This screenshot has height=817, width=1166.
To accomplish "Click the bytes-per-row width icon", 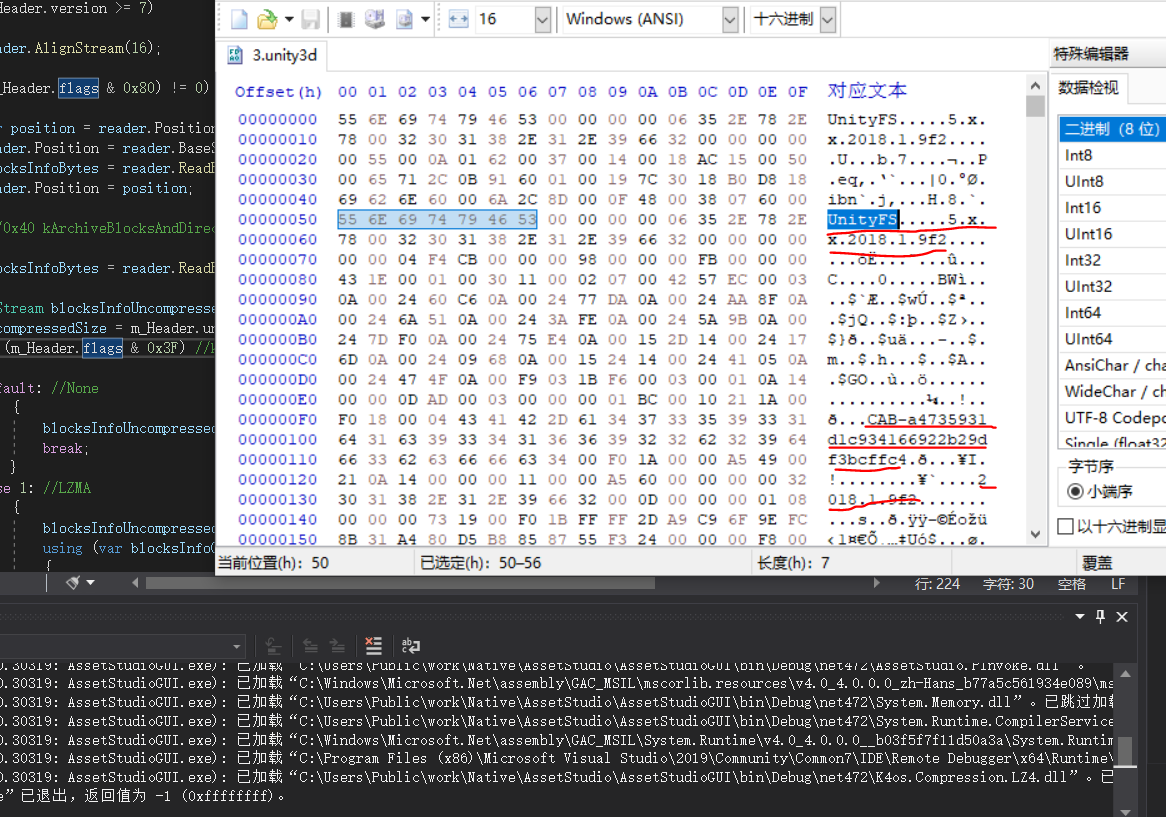I will 458,19.
